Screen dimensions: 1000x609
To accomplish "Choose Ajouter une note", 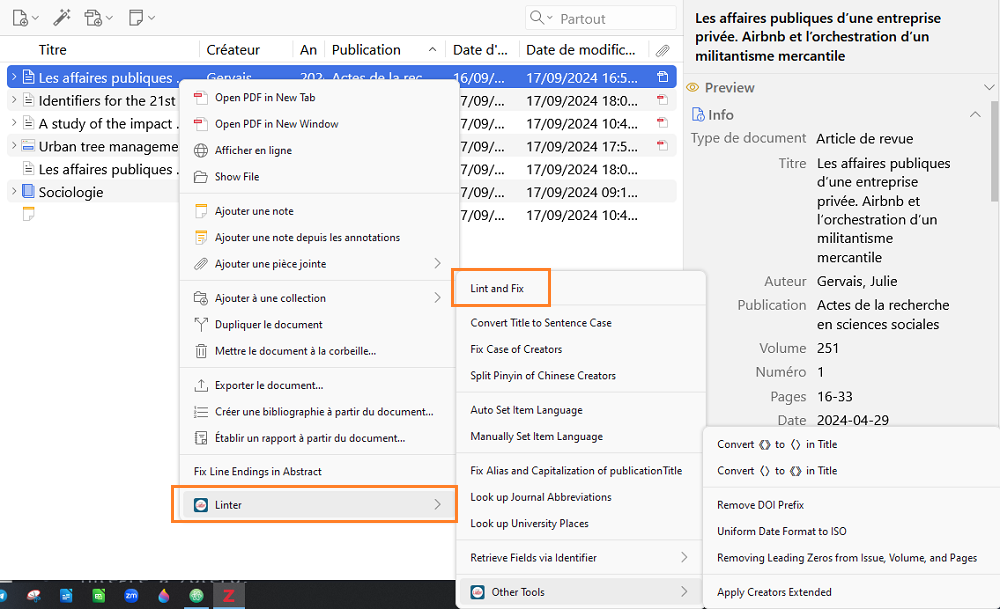I will click(254, 211).
